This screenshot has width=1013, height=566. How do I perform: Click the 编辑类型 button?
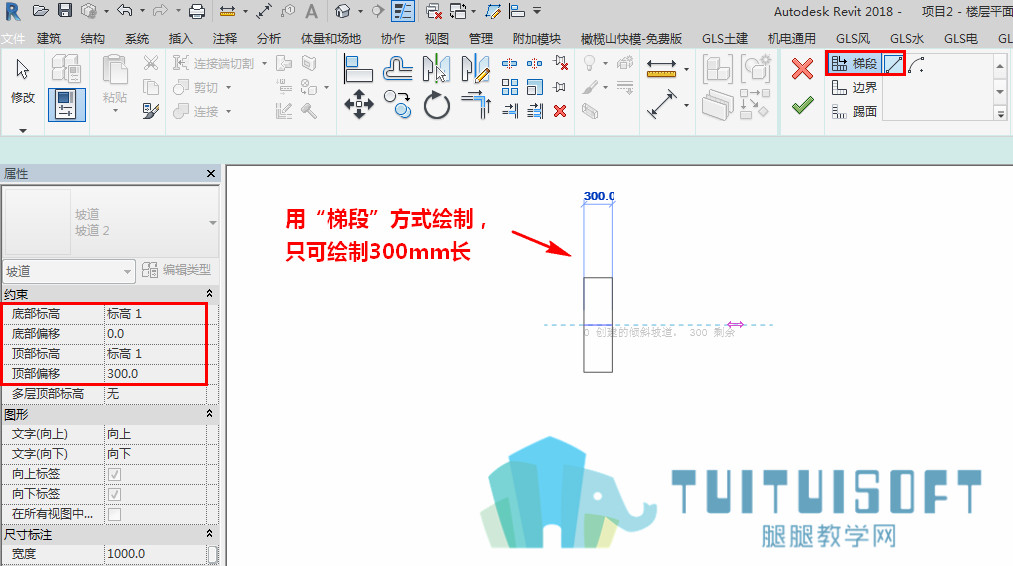click(177, 270)
